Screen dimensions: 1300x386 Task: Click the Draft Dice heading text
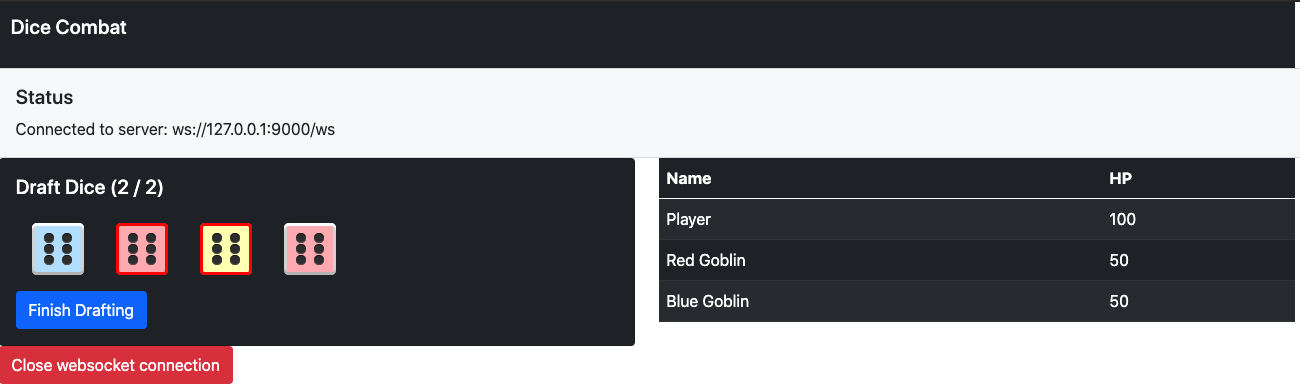(x=60, y=187)
